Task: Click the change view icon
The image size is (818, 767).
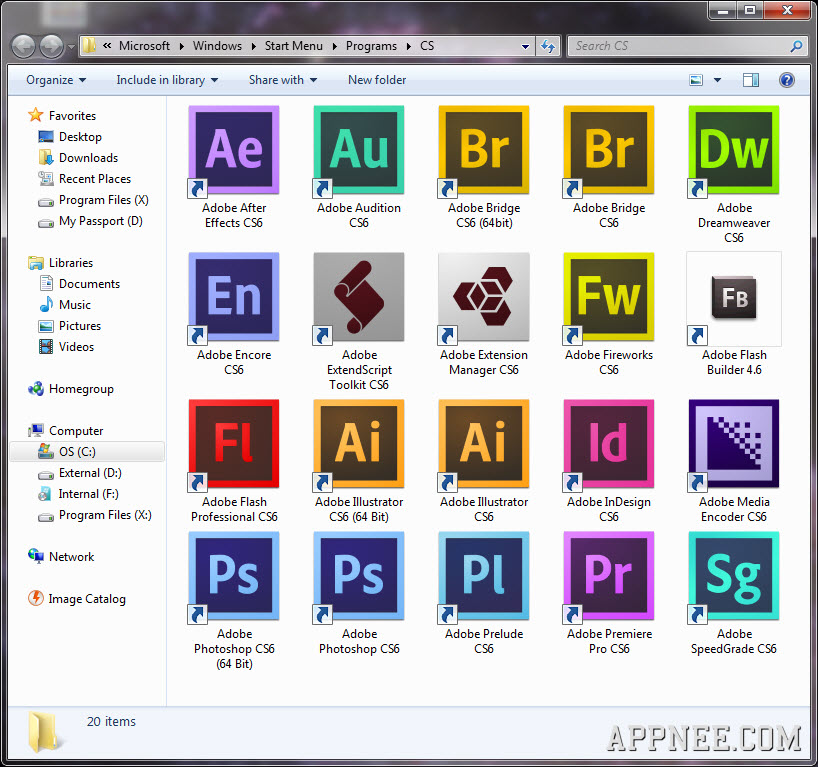Action: pyautogui.click(x=696, y=80)
